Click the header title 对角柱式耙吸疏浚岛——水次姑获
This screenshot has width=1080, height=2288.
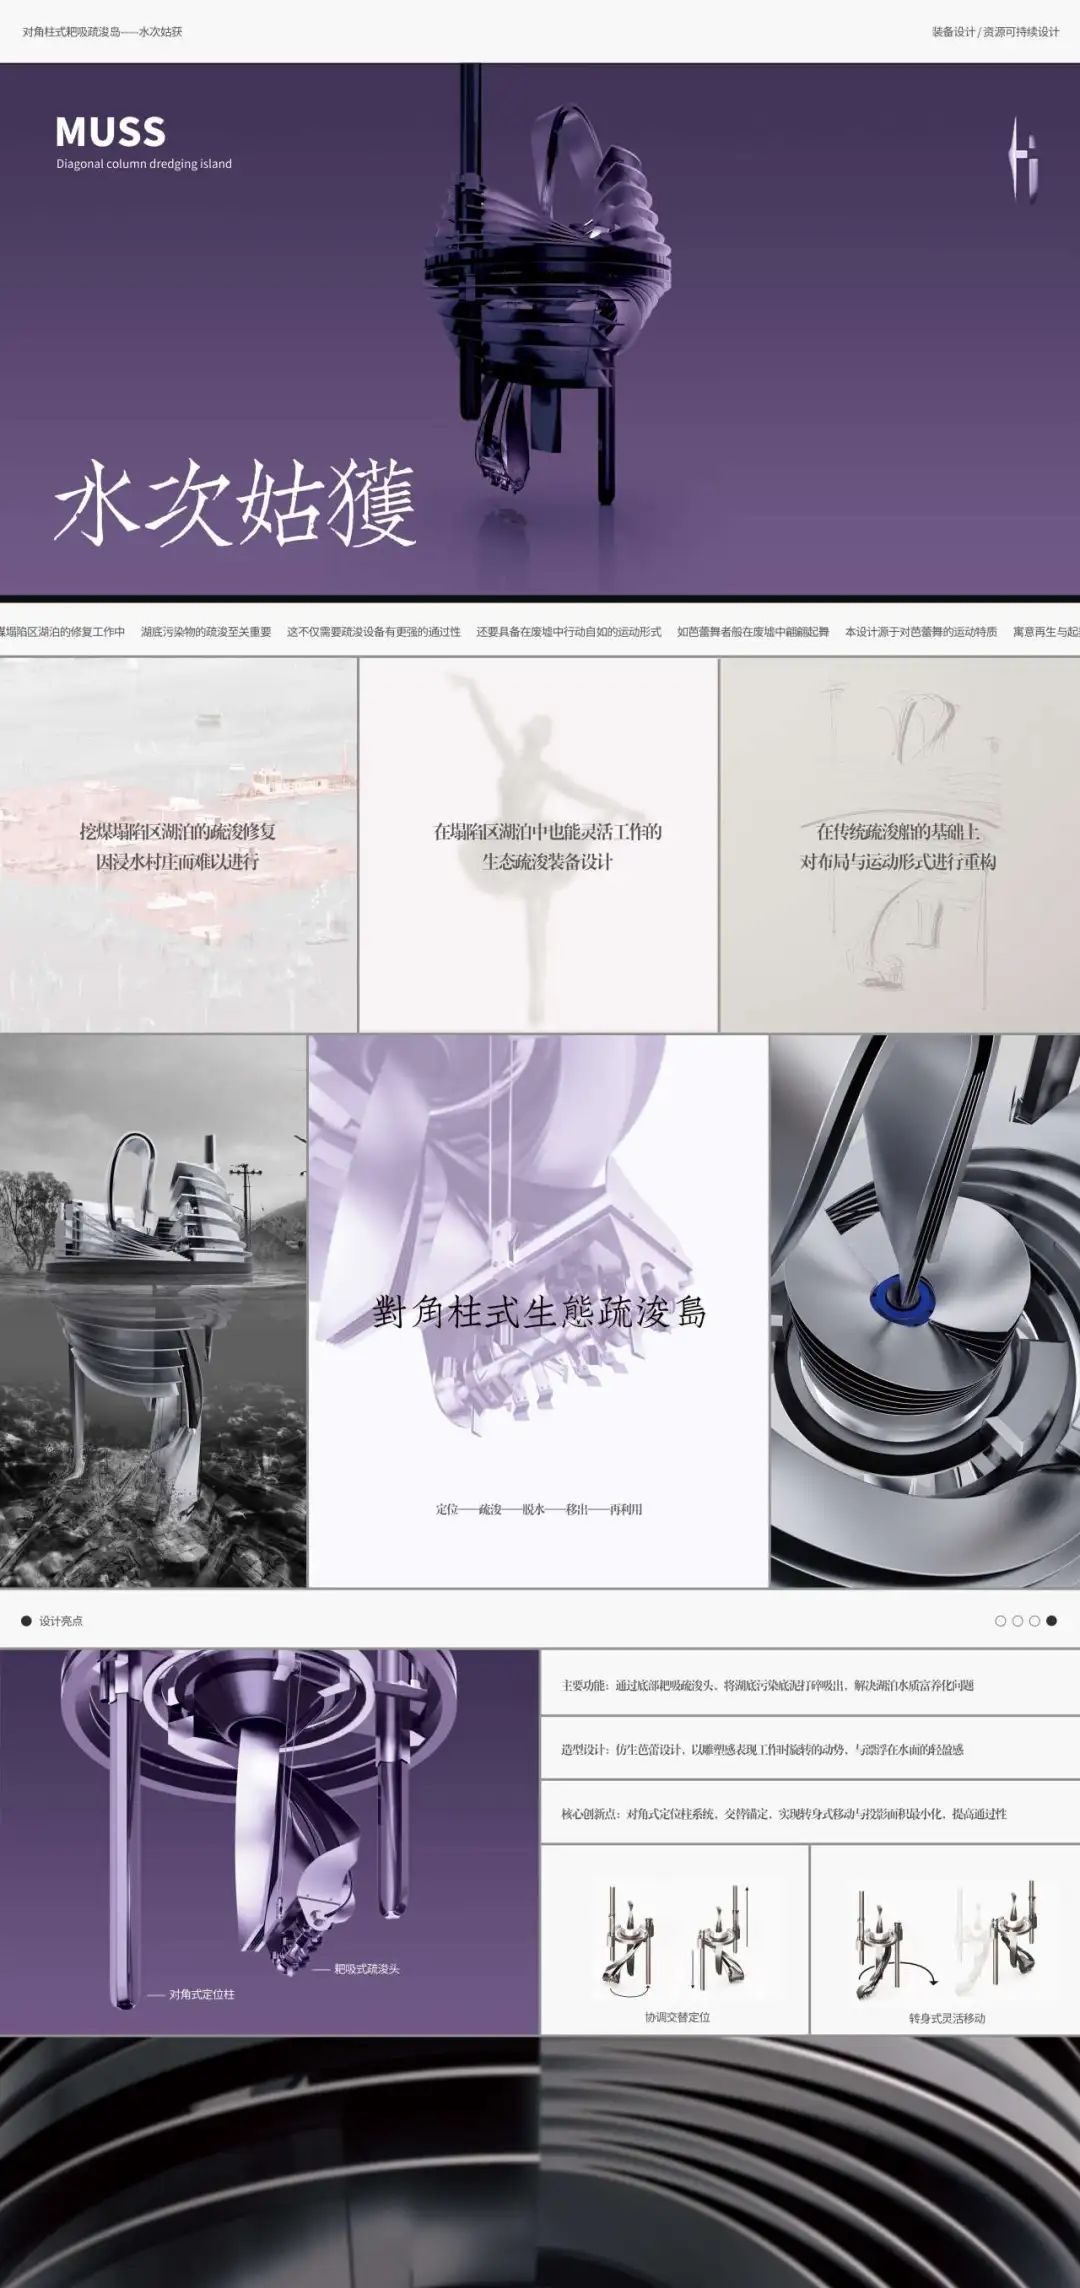coord(102,32)
